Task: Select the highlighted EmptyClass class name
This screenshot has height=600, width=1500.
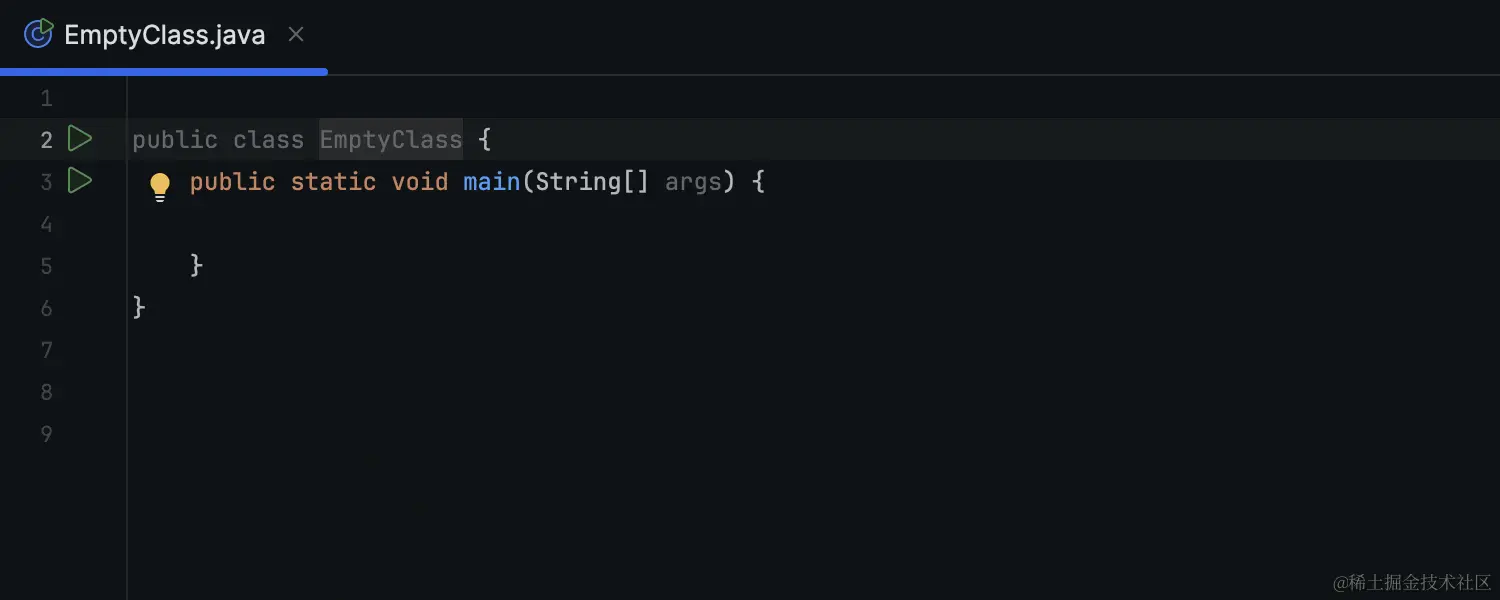Action: click(390, 139)
